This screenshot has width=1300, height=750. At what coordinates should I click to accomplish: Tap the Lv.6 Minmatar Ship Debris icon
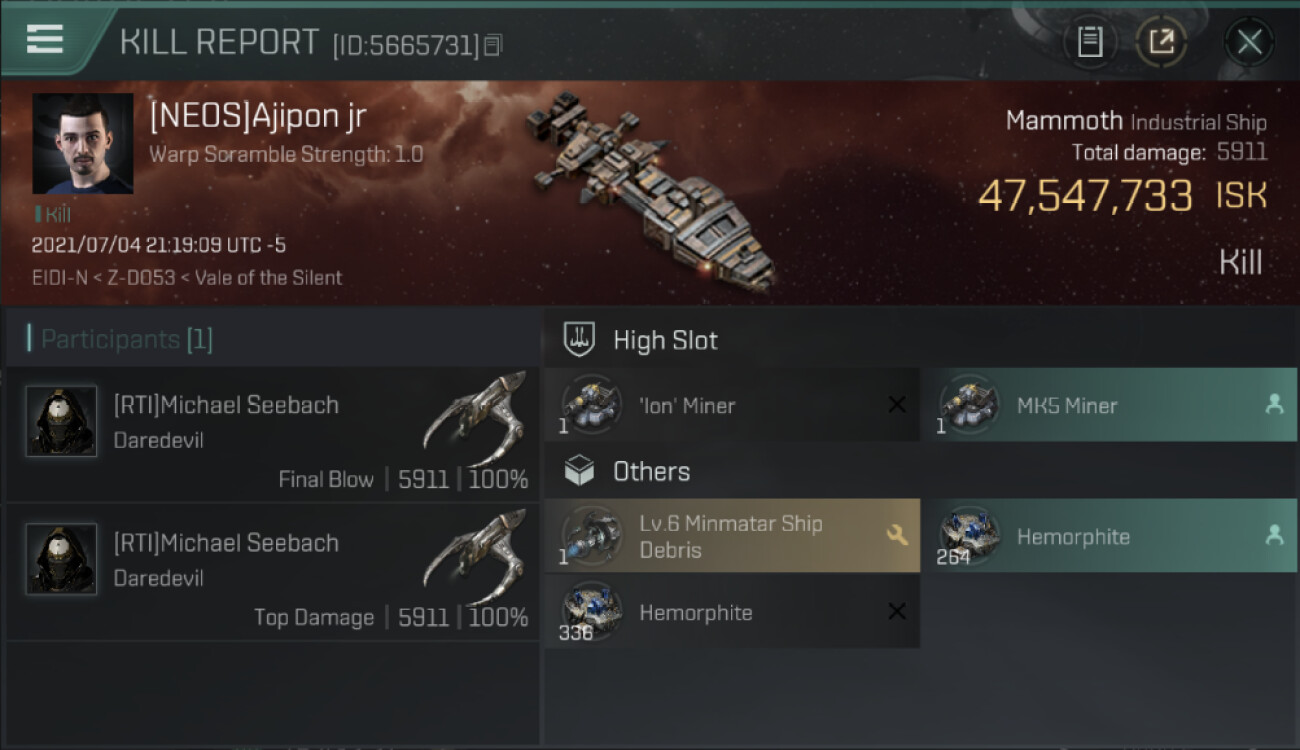591,536
